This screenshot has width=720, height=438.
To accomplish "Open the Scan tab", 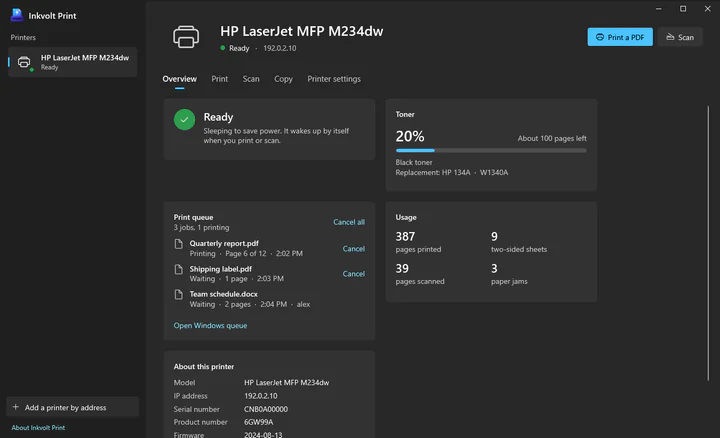I will click(x=251, y=79).
